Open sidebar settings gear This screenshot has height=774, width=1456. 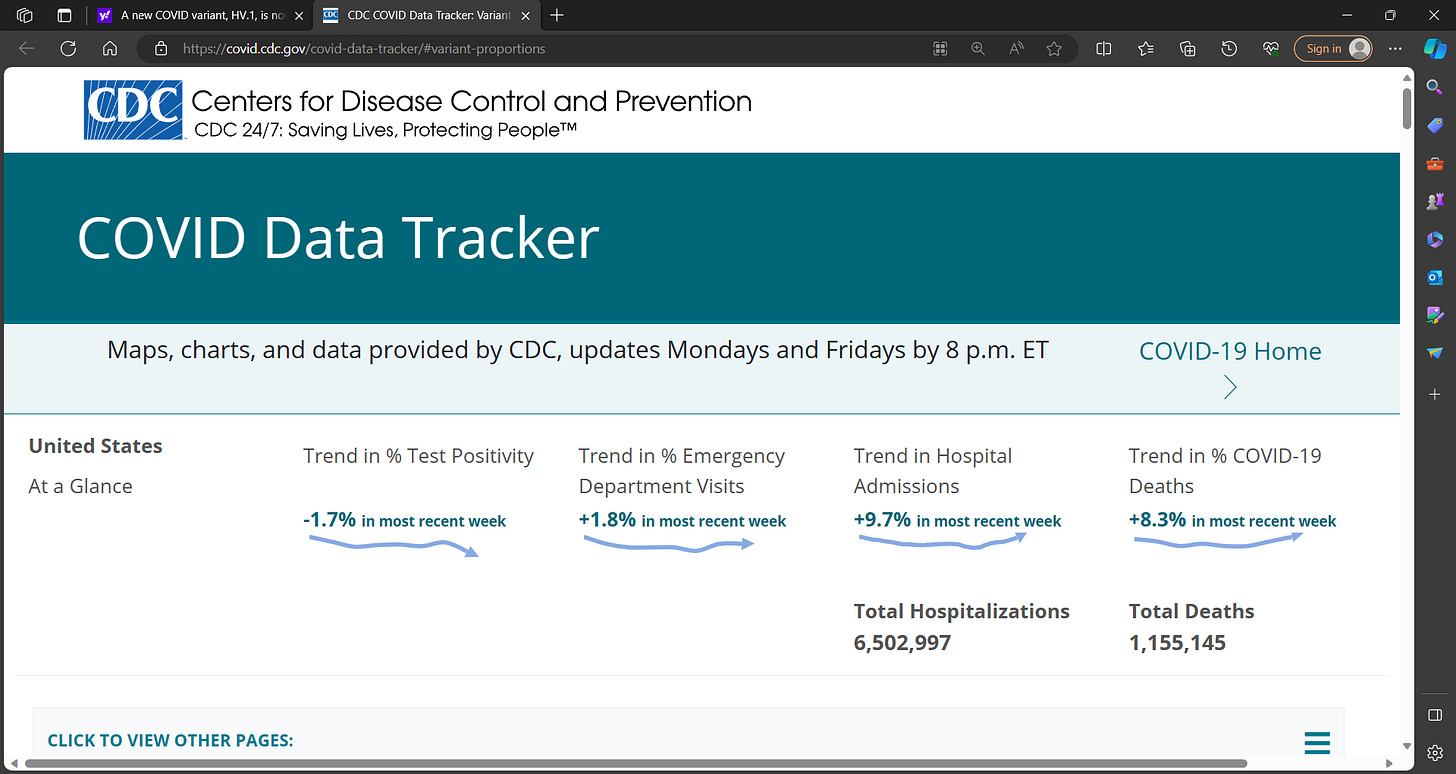click(x=1434, y=751)
